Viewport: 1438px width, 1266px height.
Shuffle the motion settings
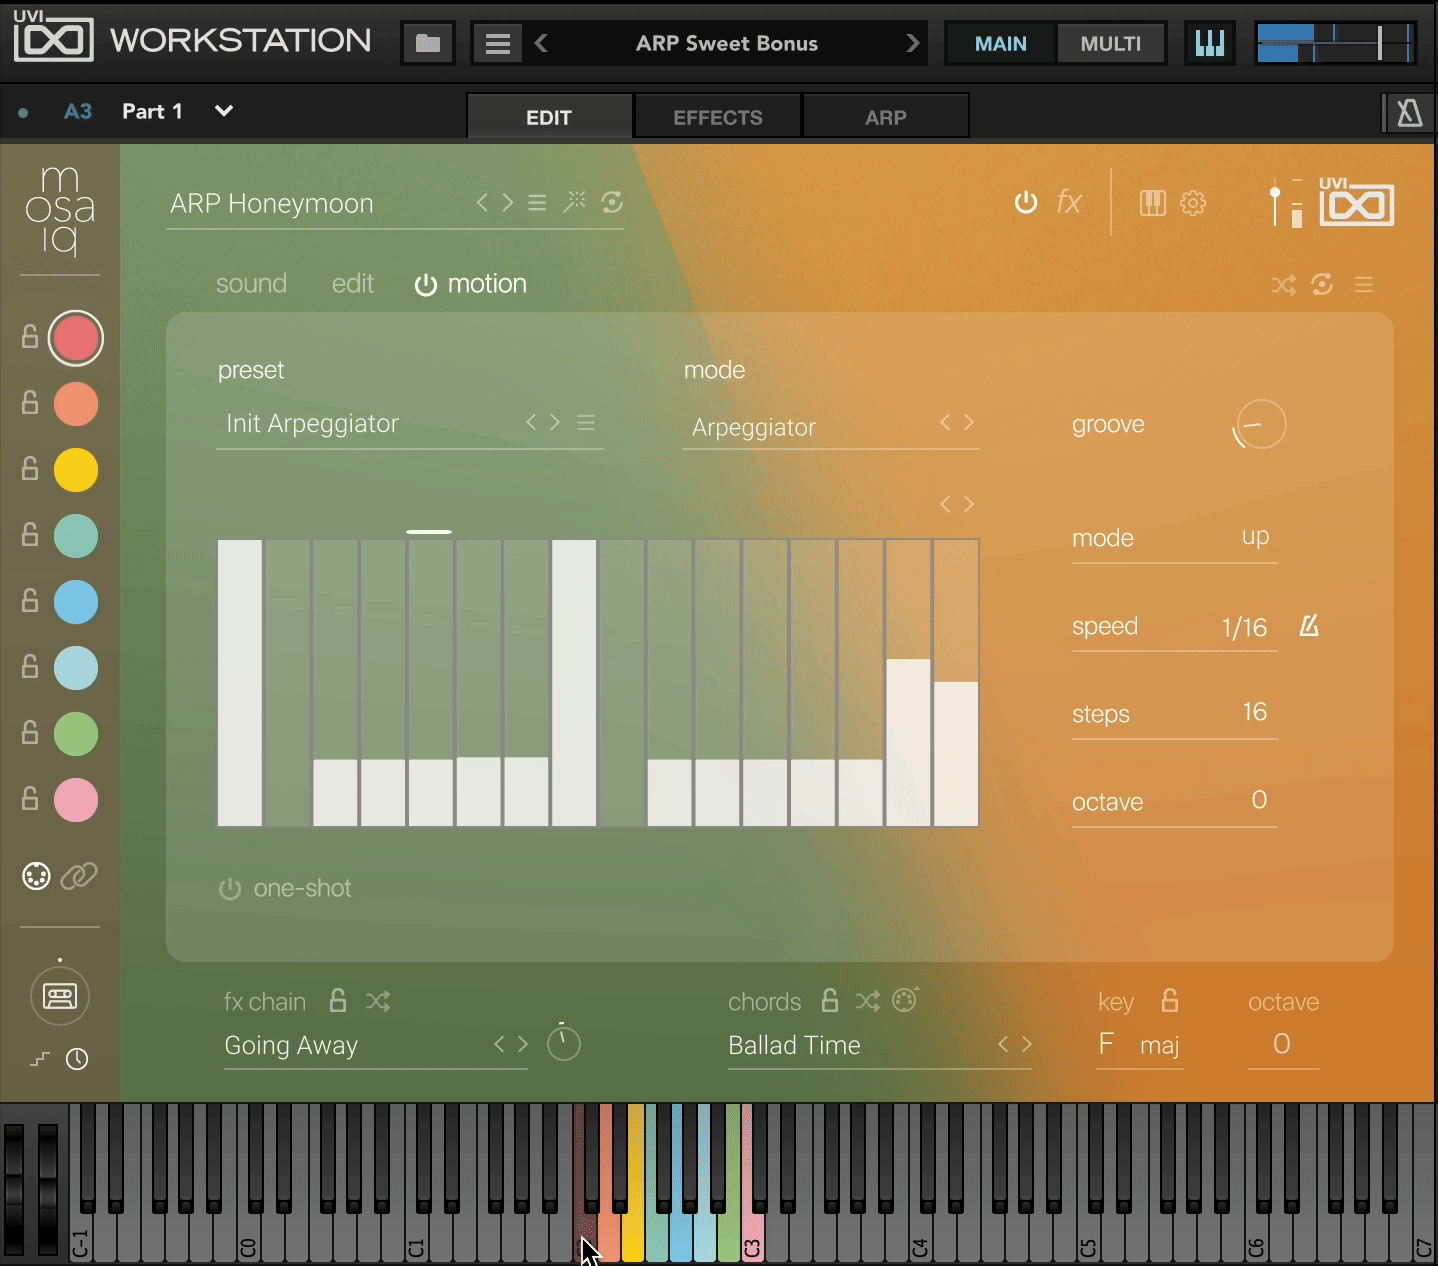coord(1284,285)
